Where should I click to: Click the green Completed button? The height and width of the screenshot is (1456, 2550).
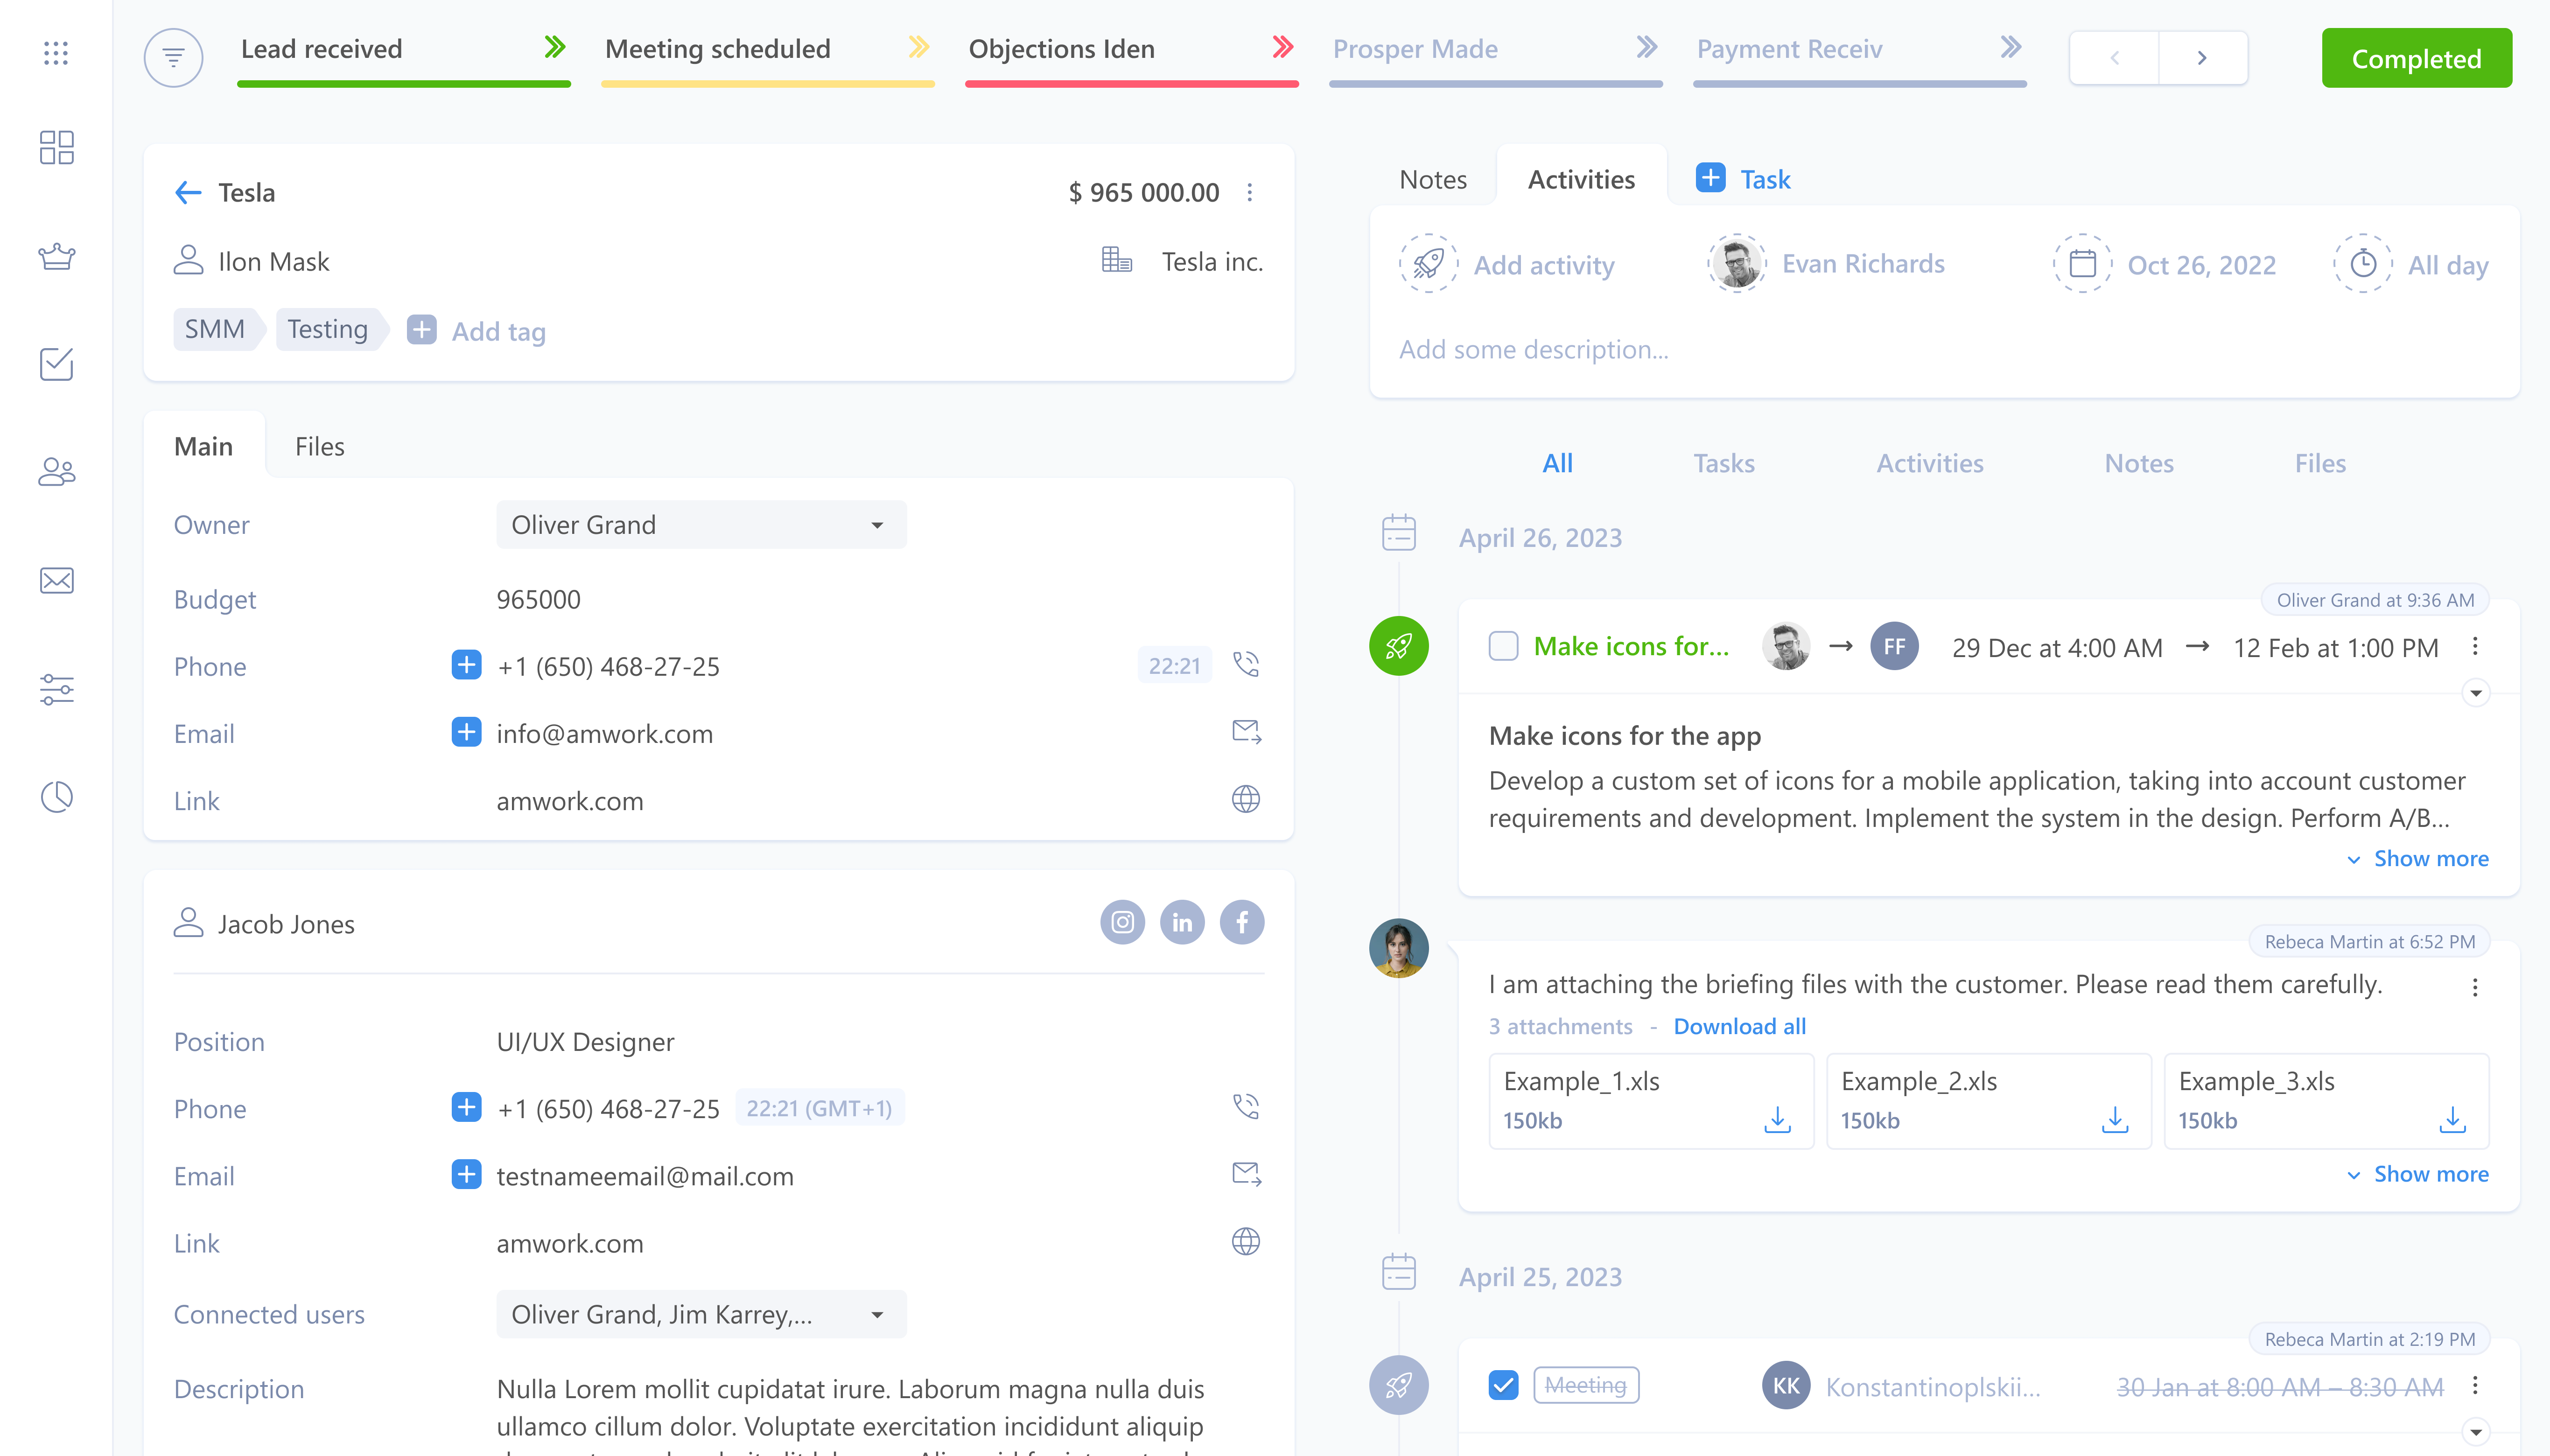click(x=2416, y=58)
